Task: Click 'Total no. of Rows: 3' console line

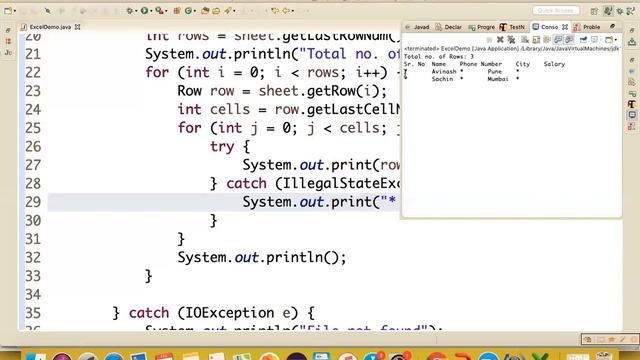Action: tap(439, 56)
